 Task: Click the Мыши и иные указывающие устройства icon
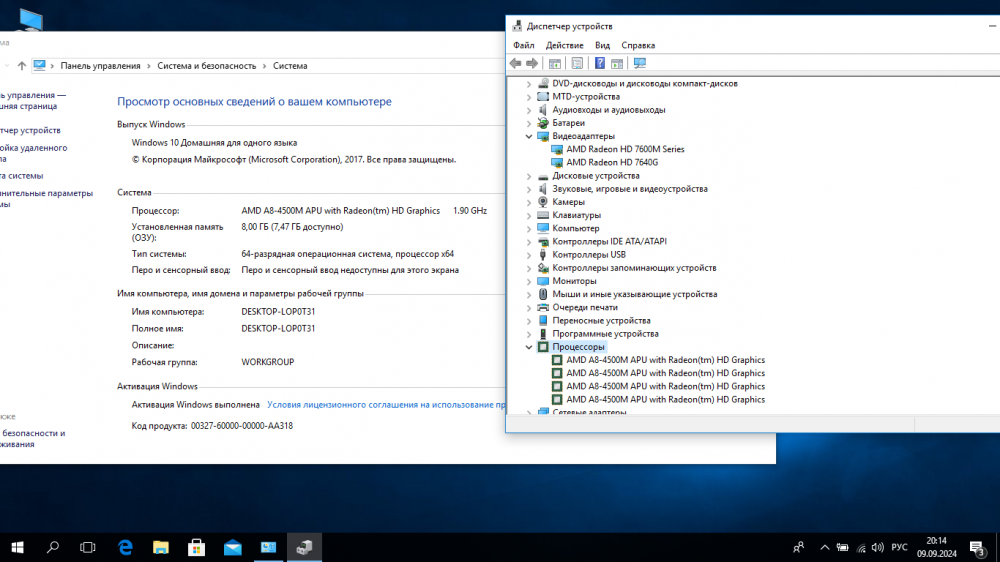click(543, 294)
